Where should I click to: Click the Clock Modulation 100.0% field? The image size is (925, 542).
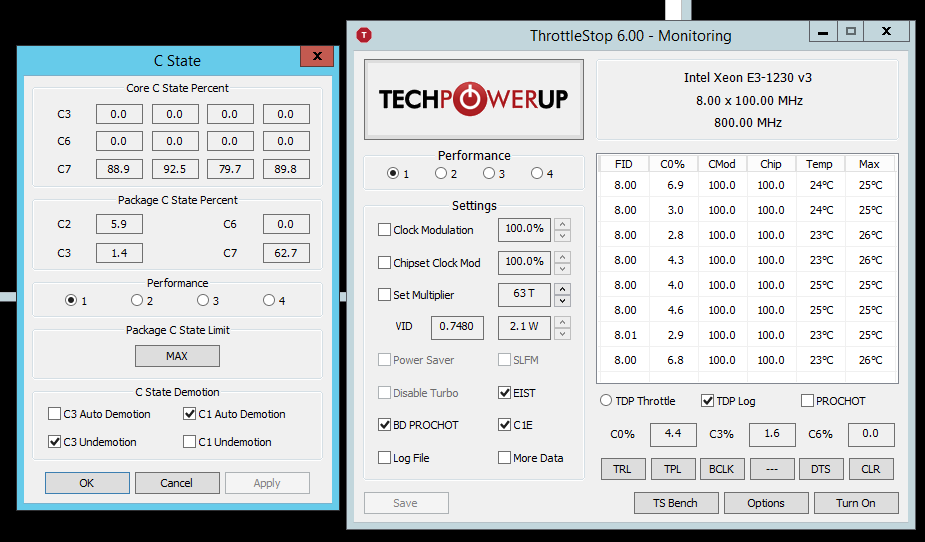tap(524, 229)
